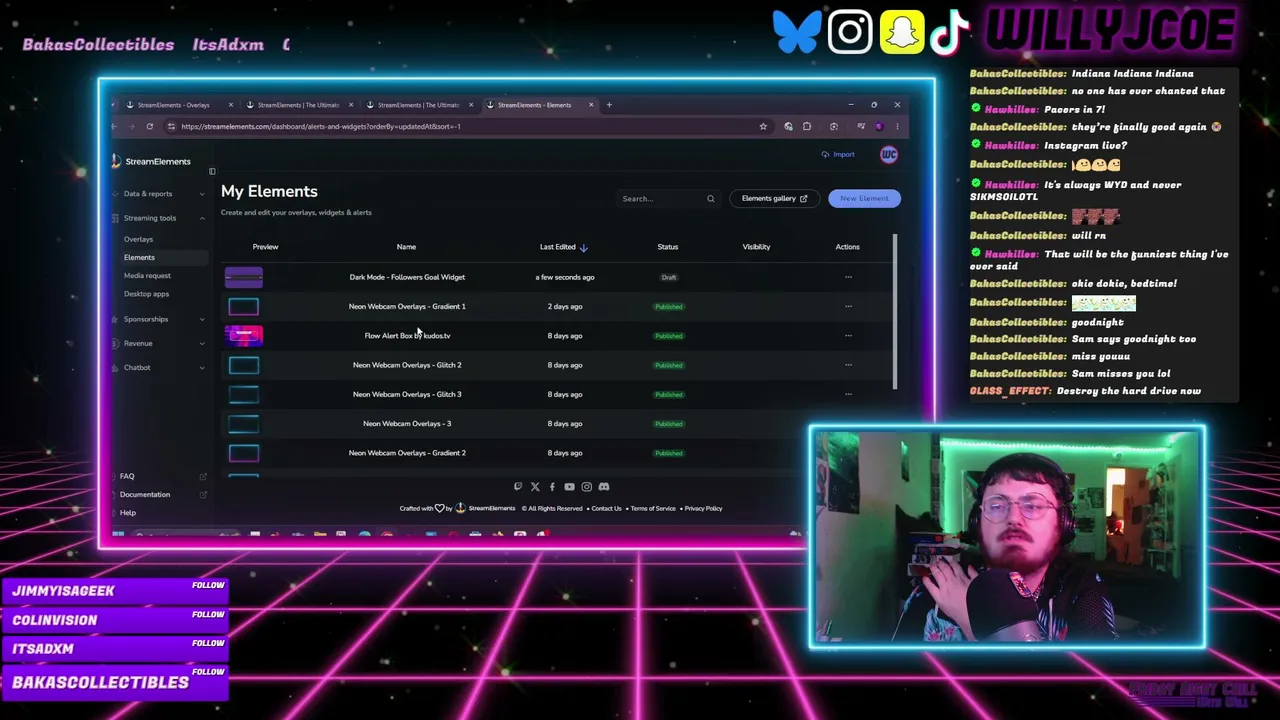Open Media request in the sidebar
The image size is (1280, 720).
point(147,276)
